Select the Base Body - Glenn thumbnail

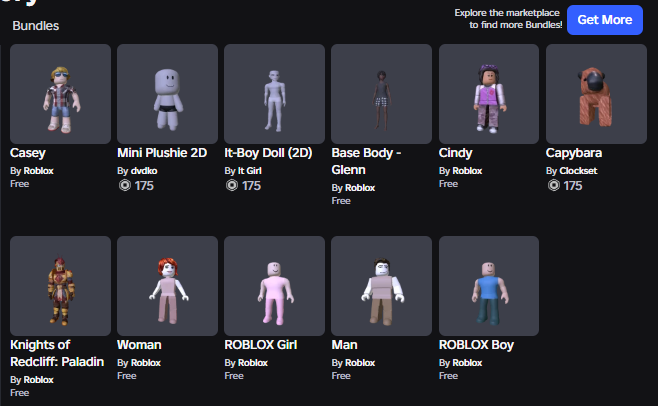pos(381,94)
